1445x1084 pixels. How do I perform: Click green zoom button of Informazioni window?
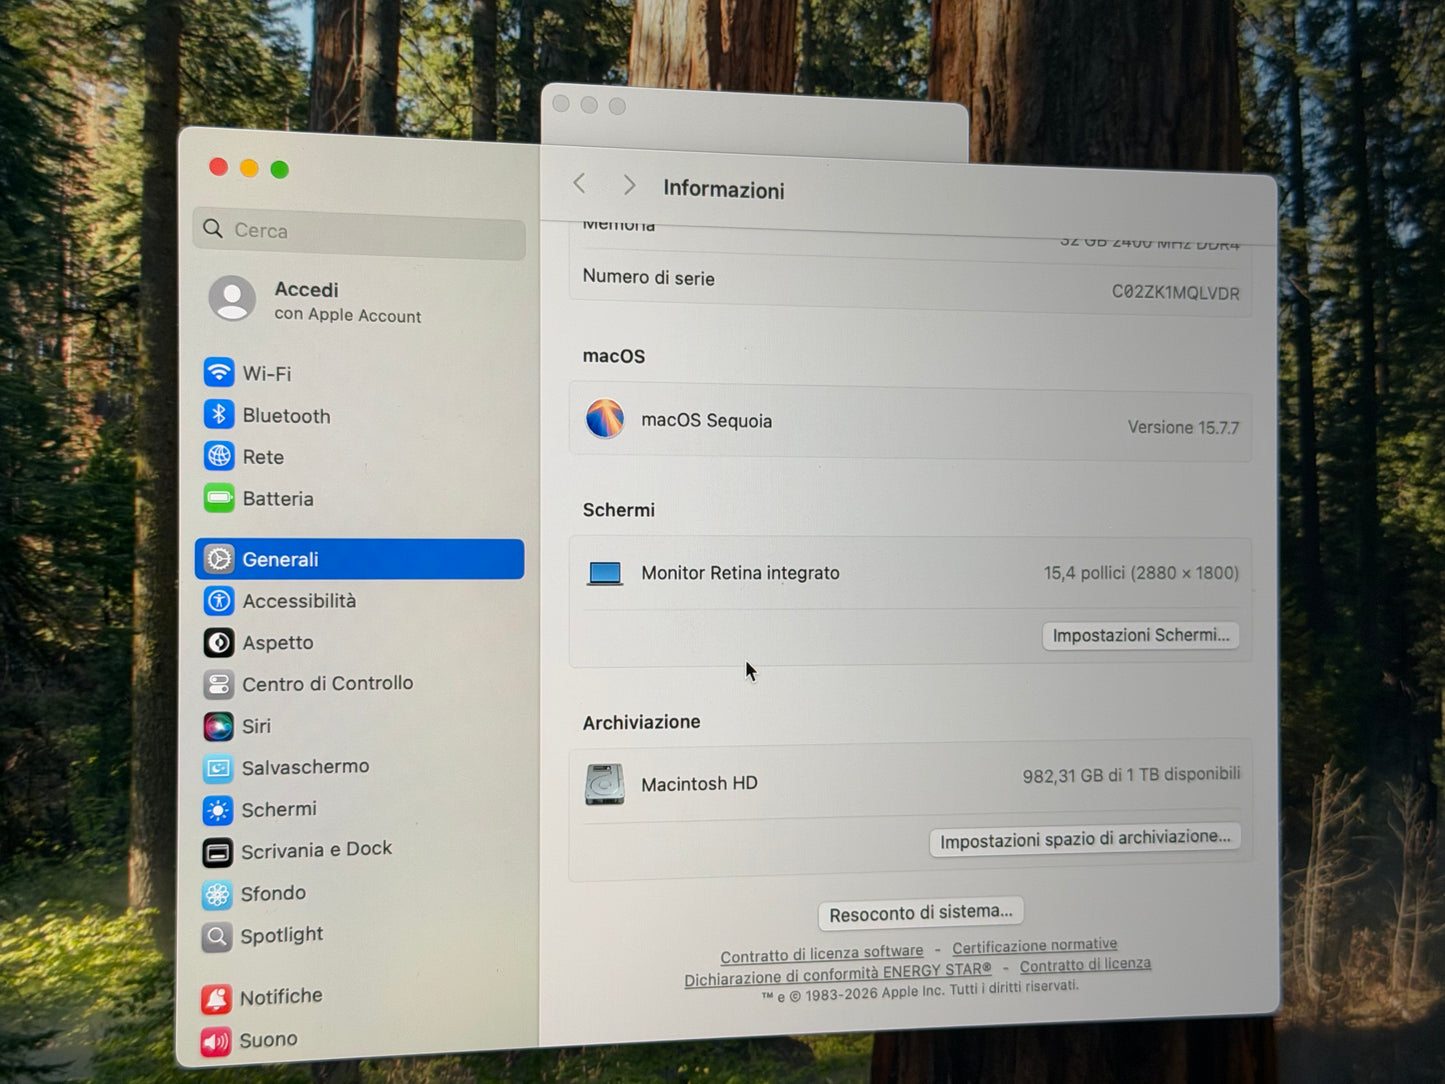(280, 170)
